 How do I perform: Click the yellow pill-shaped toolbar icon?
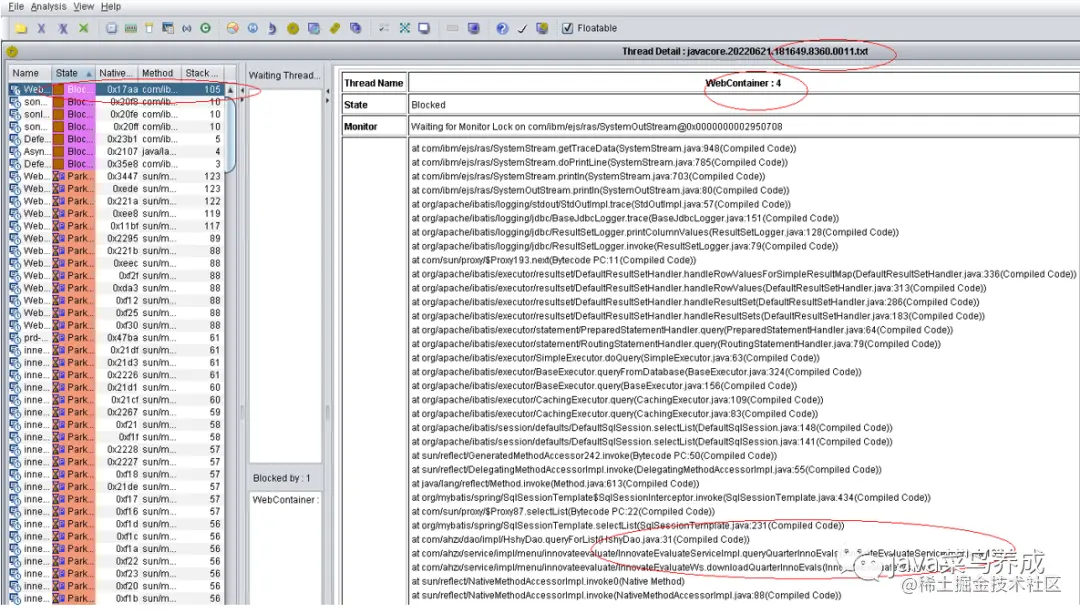click(335, 28)
